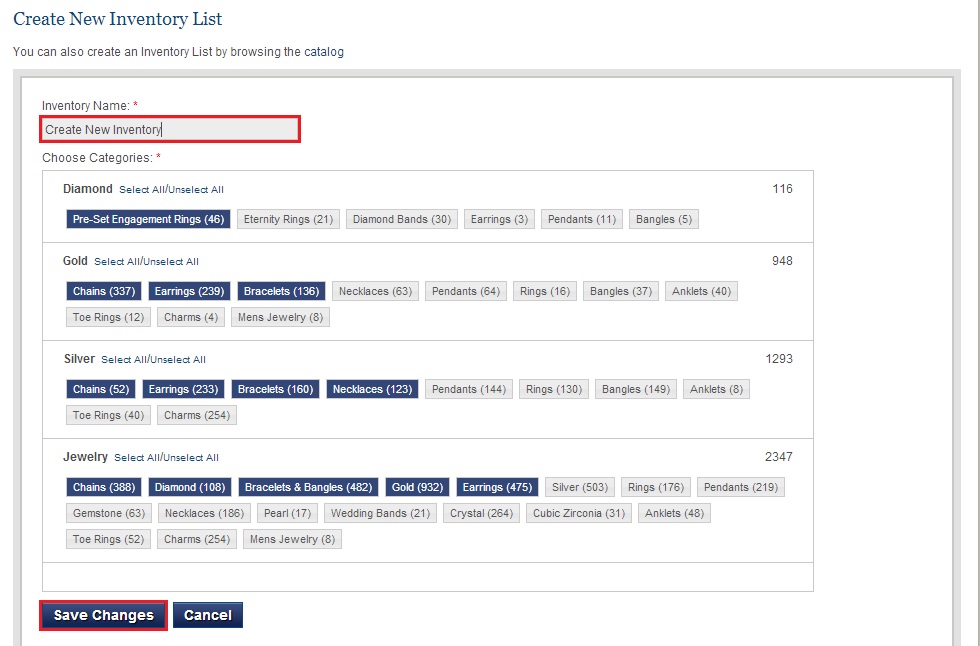This screenshot has height=646, width=980.
Task: Click Unselect All in the Gold section
Action: click(x=171, y=261)
